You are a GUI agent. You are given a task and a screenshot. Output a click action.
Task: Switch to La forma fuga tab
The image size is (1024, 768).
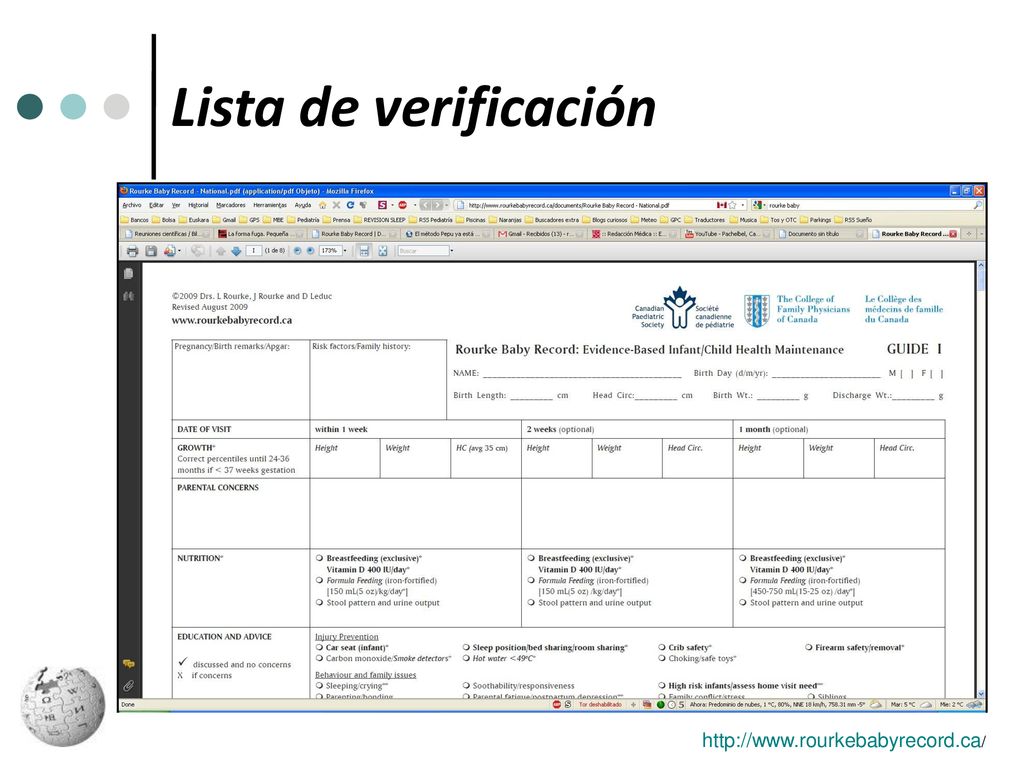click(261, 234)
